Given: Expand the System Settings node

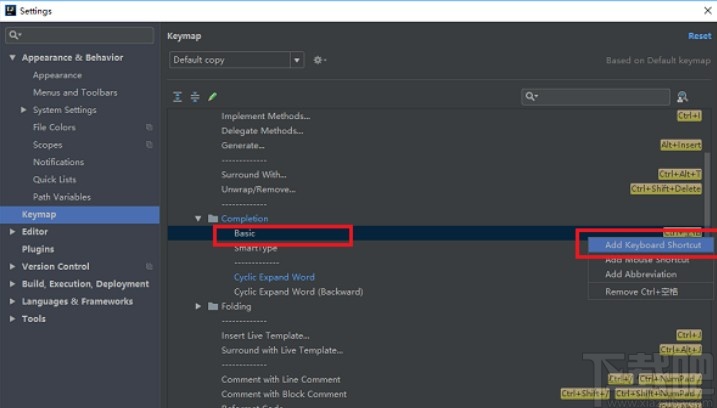Looking at the screenshot, I should pos(23,110).
